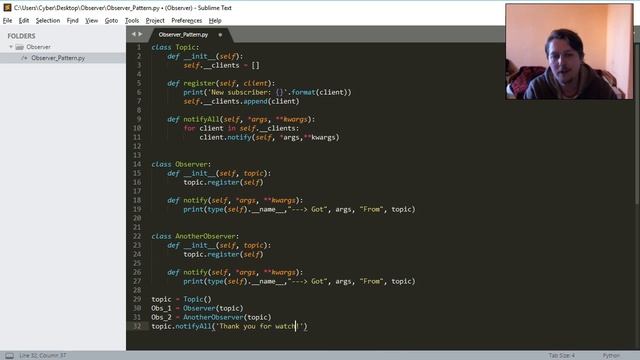Click 'Obs_1 = Observer(topic)' line
Screen dimensions: 640x360
[x=197, y=308]
